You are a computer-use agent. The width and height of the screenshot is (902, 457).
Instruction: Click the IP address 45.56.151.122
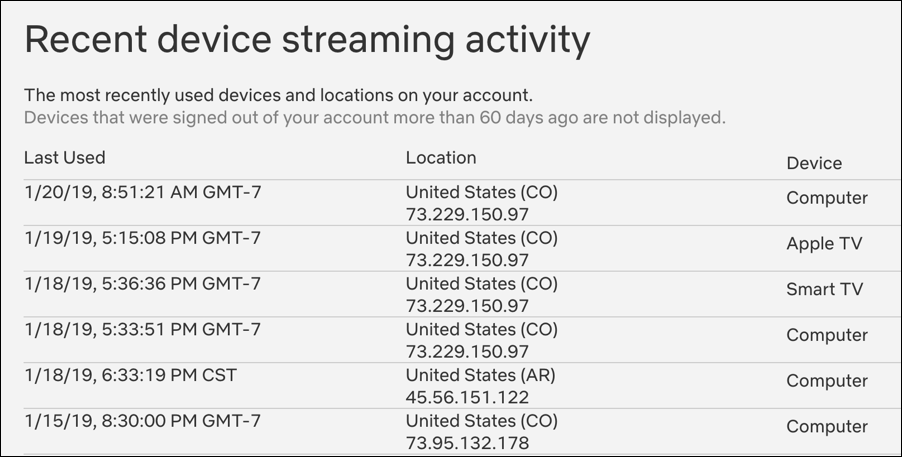click(467, 397)
